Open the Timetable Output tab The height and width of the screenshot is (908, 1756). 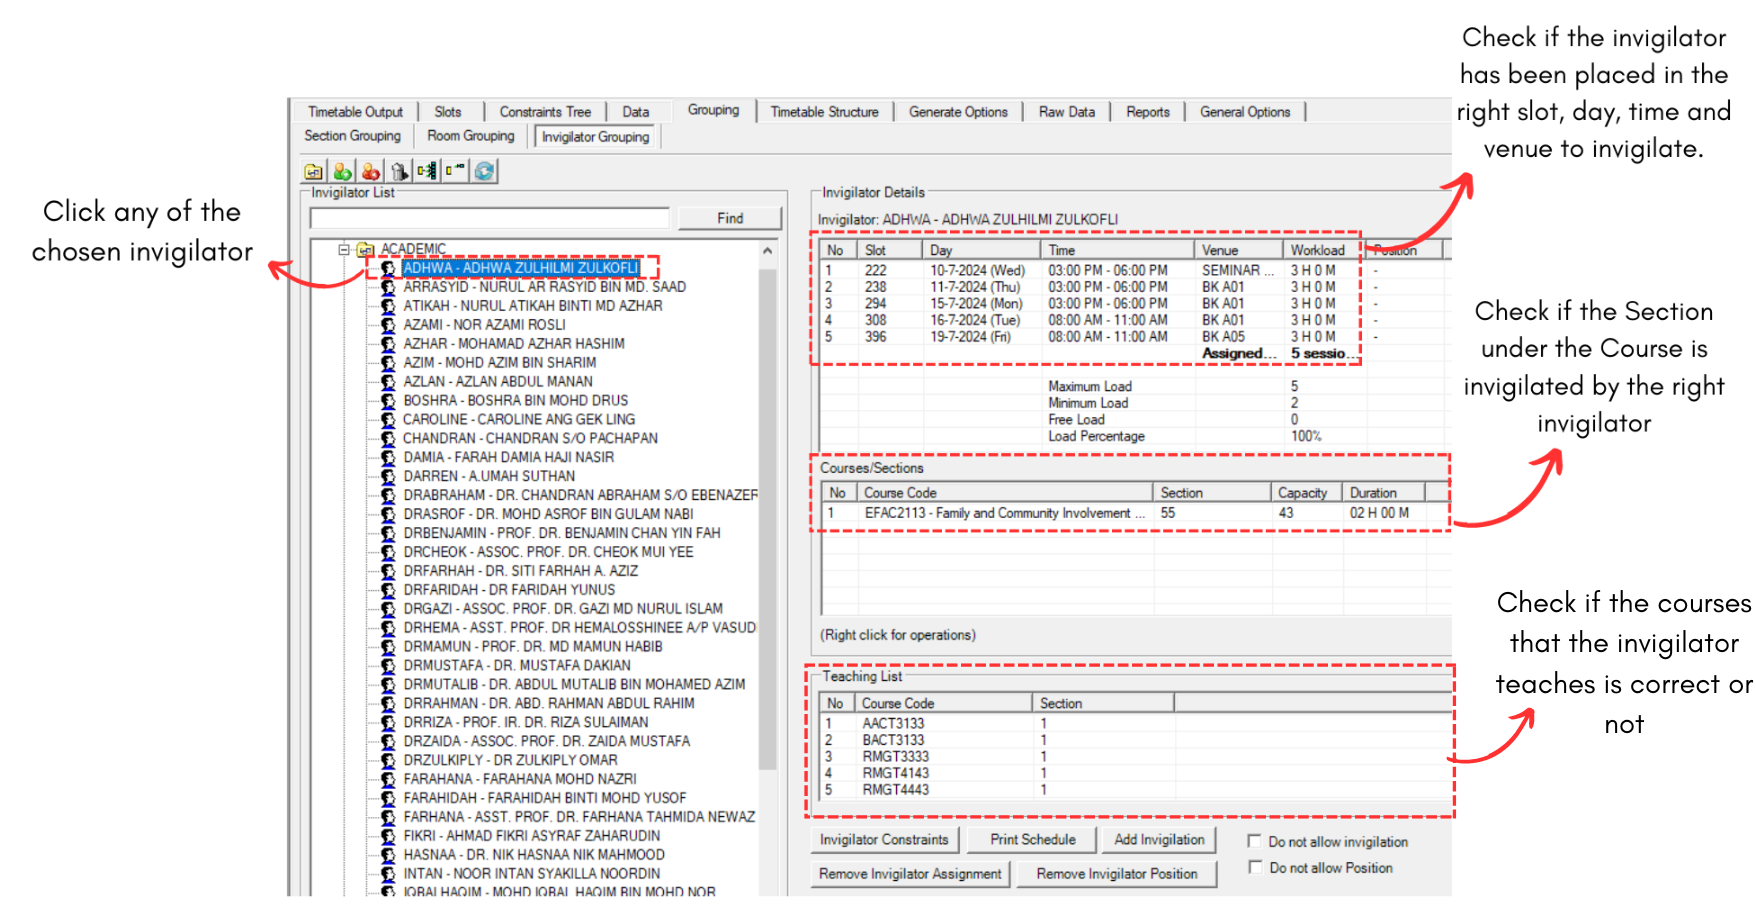coord(355,112)
